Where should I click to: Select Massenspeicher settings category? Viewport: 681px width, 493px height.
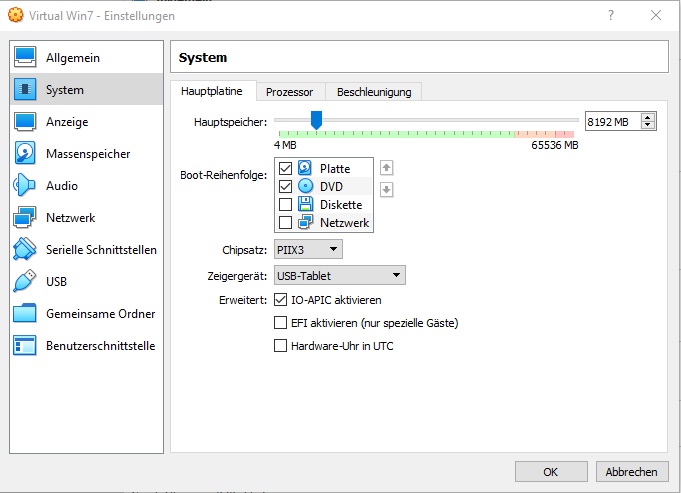86,153
